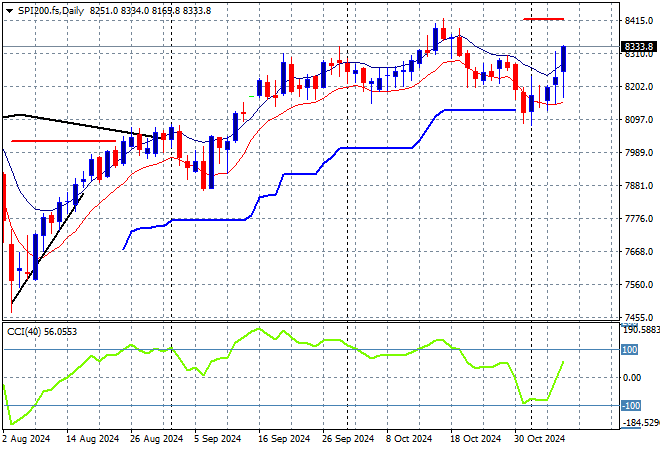Click the CCI 100 level label
Screen dimensions: 660x450
click(x=630, y=349)
